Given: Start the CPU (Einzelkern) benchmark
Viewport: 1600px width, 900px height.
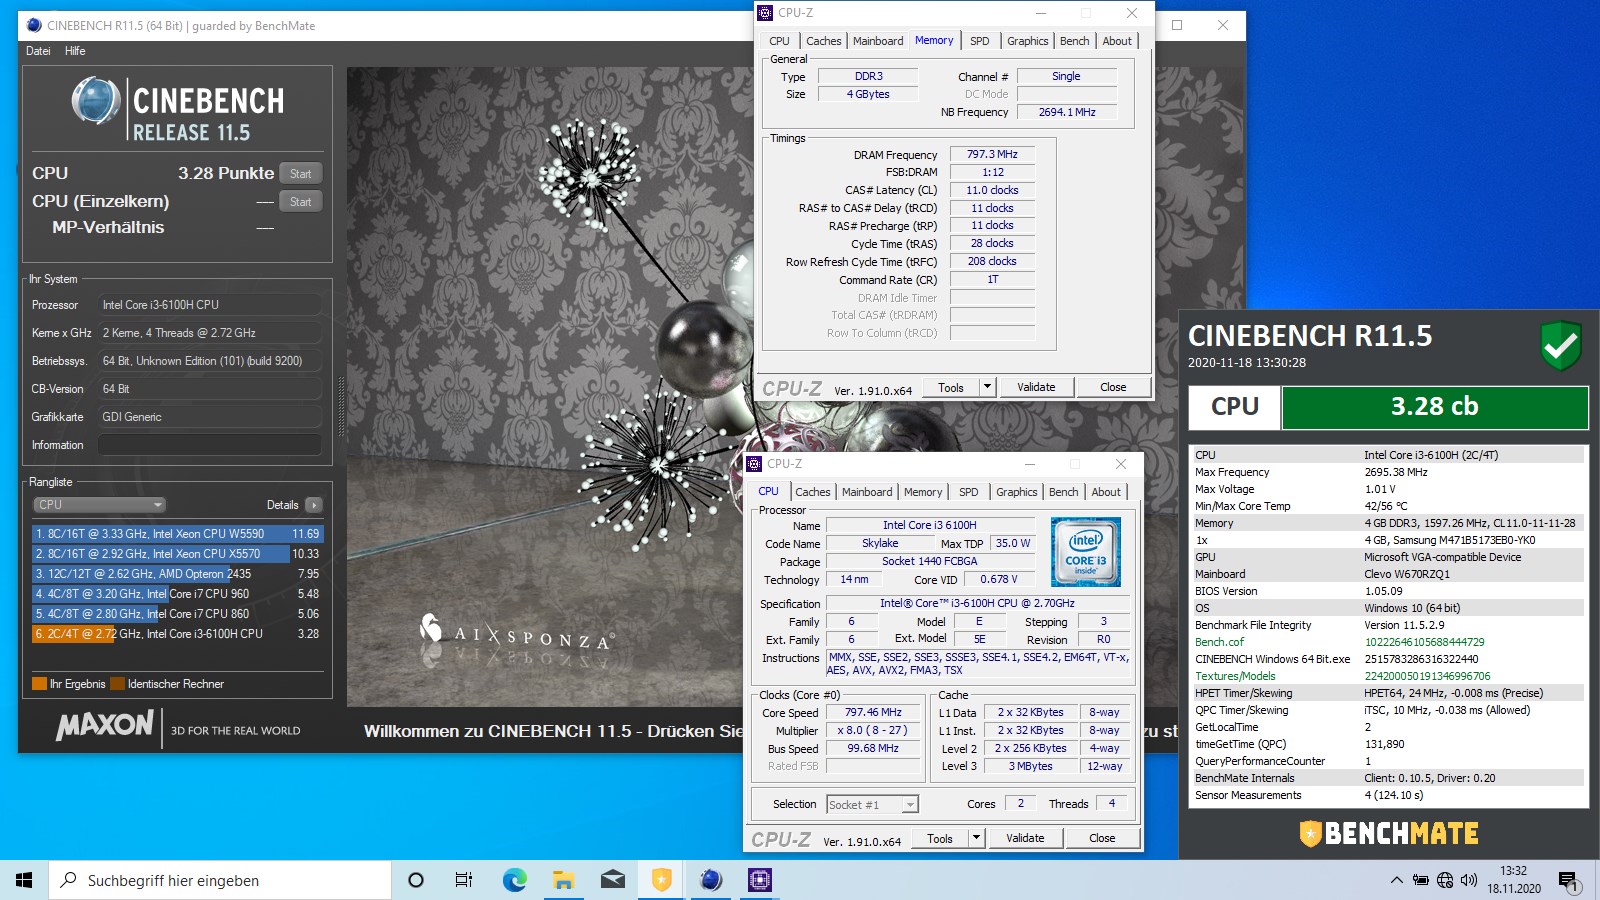Looking at the screenshot, I should [301, 202].
